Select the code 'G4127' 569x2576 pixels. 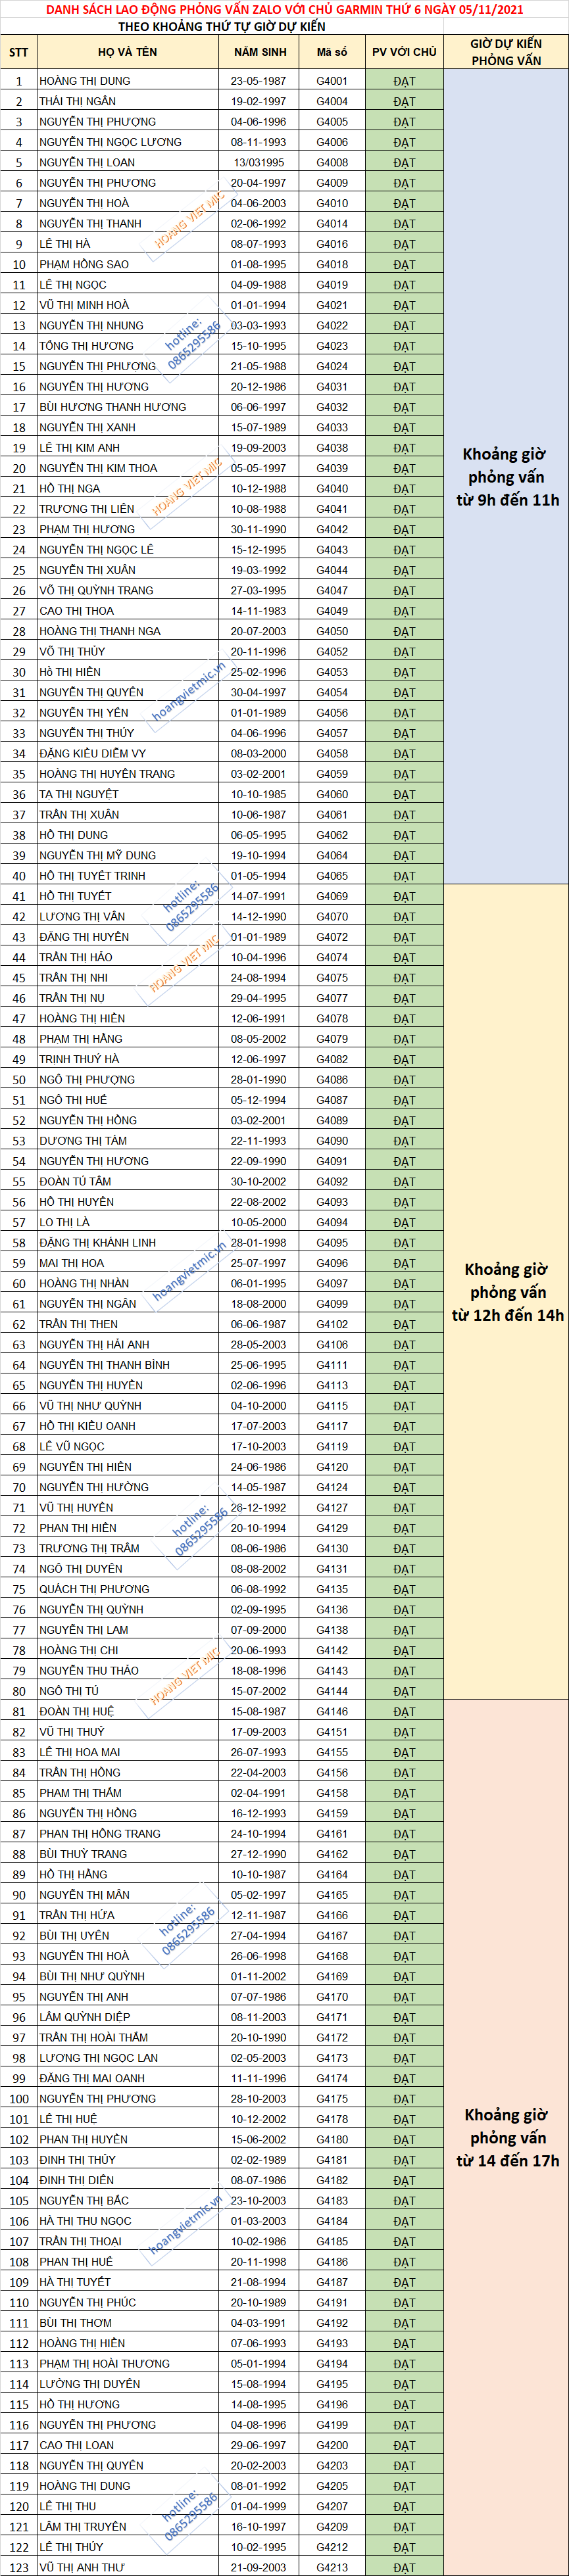[332, 1508]
